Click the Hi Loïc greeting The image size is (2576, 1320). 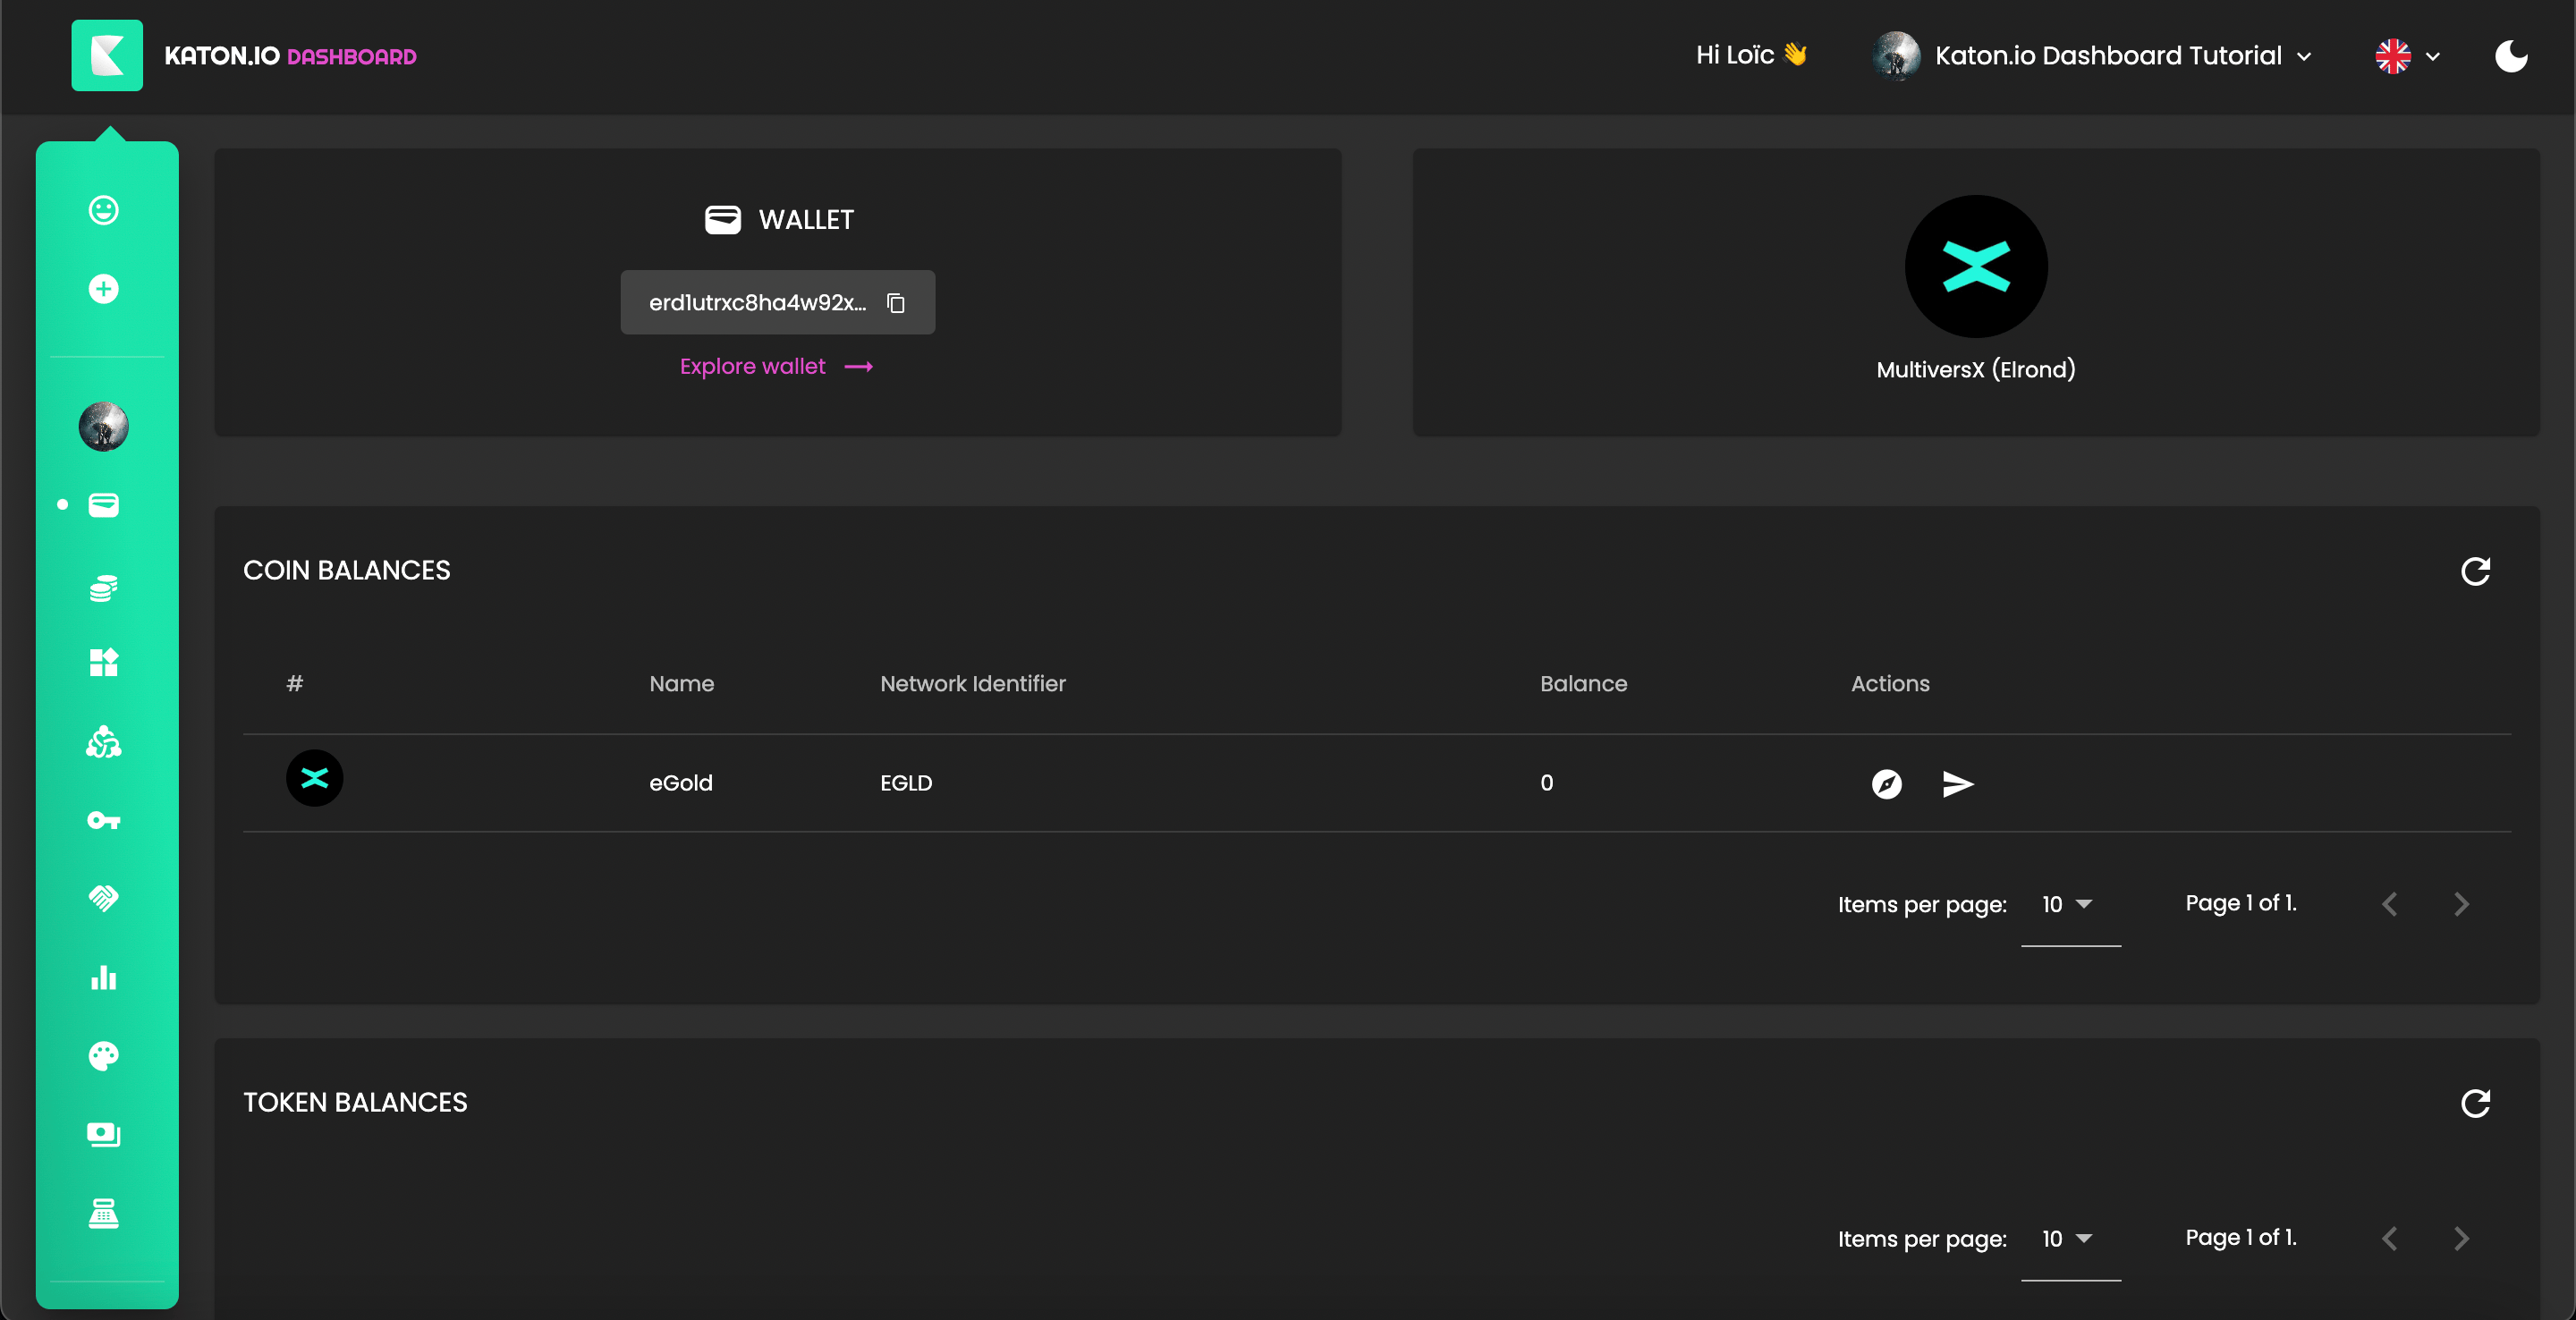[x=1752, y=55]
